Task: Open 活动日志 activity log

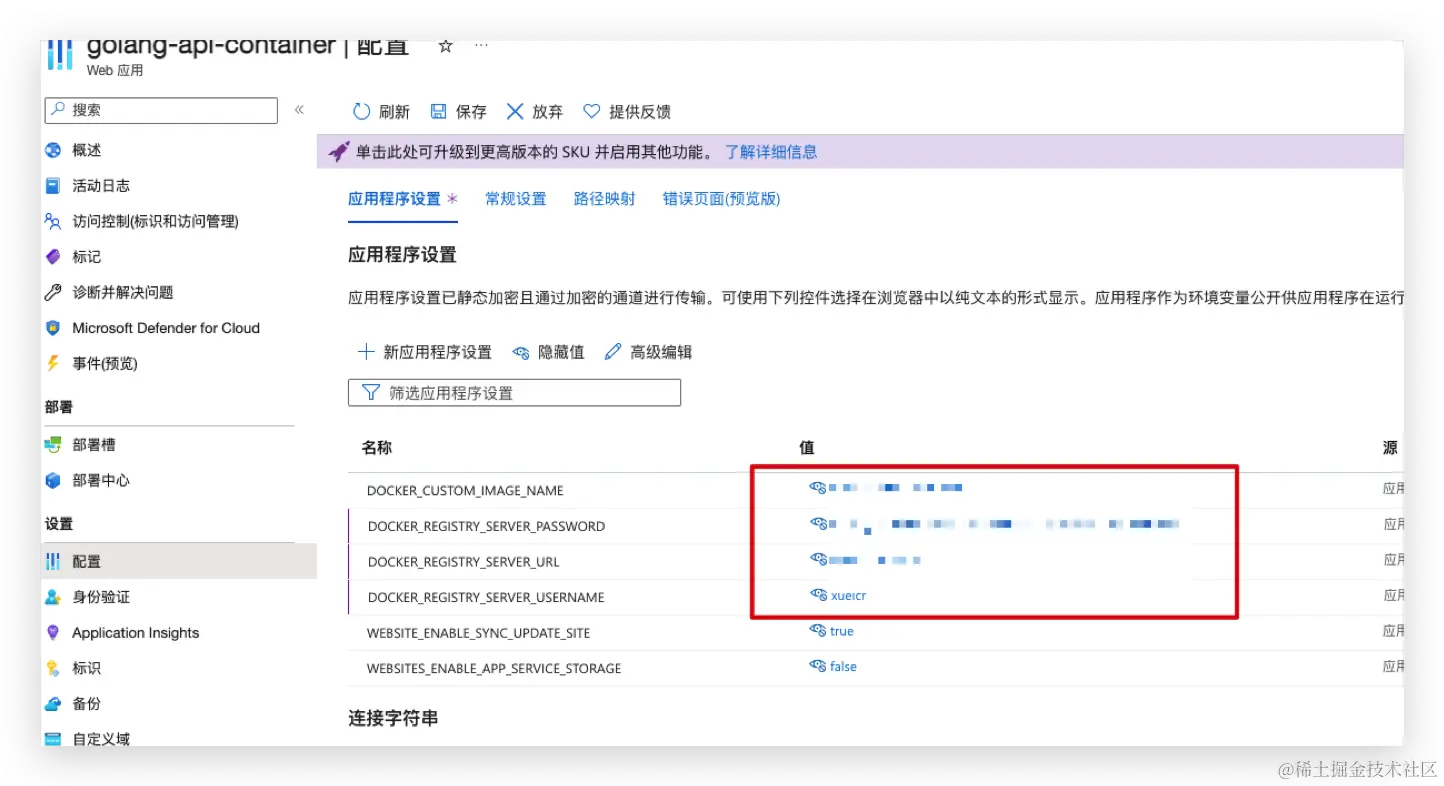Action: point(100,186)
